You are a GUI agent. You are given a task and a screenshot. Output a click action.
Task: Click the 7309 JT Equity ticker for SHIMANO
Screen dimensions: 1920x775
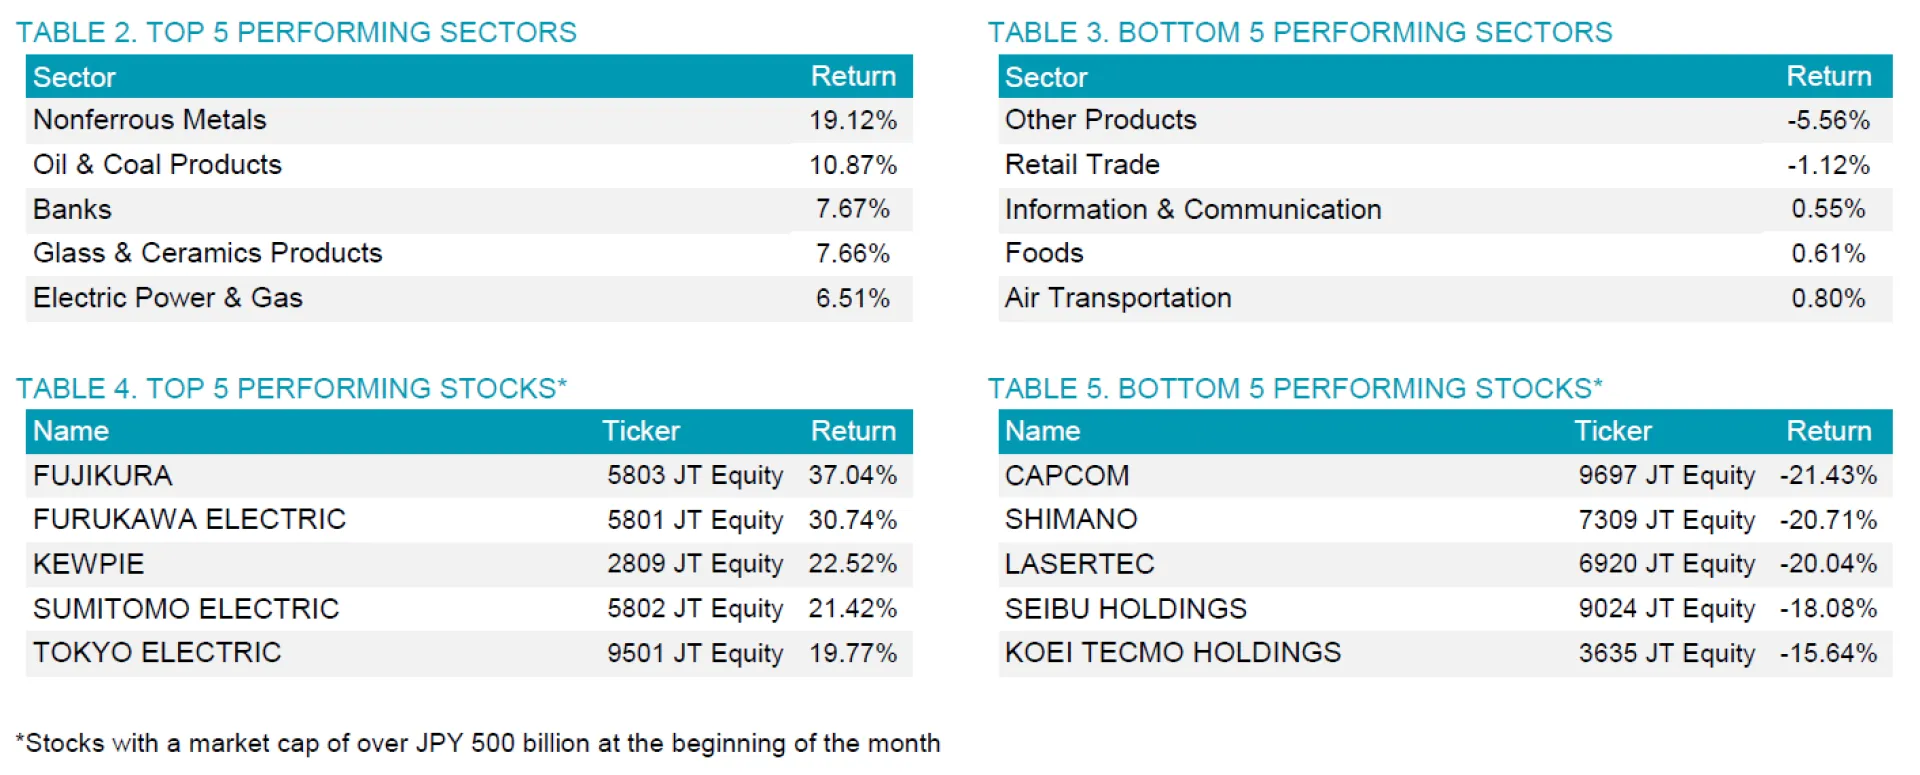[x=1667, y=520]
